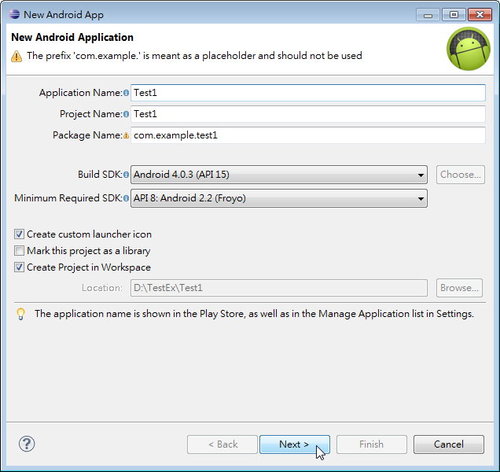Viewport: 500px width, 472px height.
Task: Uncheck Create custom launcher icon
Action: click(x=19, y=234)
